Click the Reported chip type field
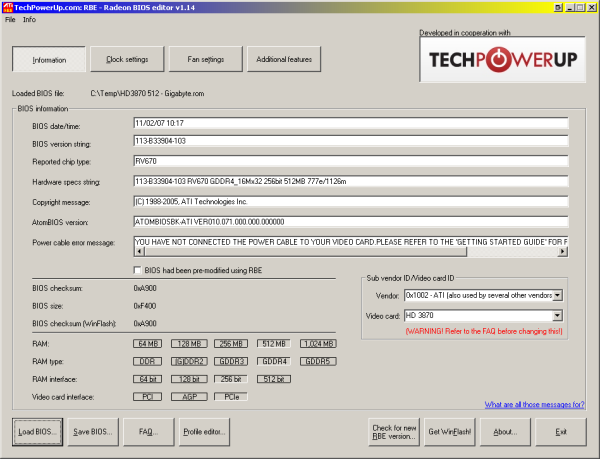This screenshot has width=600, height=459. tap(351, 161)
